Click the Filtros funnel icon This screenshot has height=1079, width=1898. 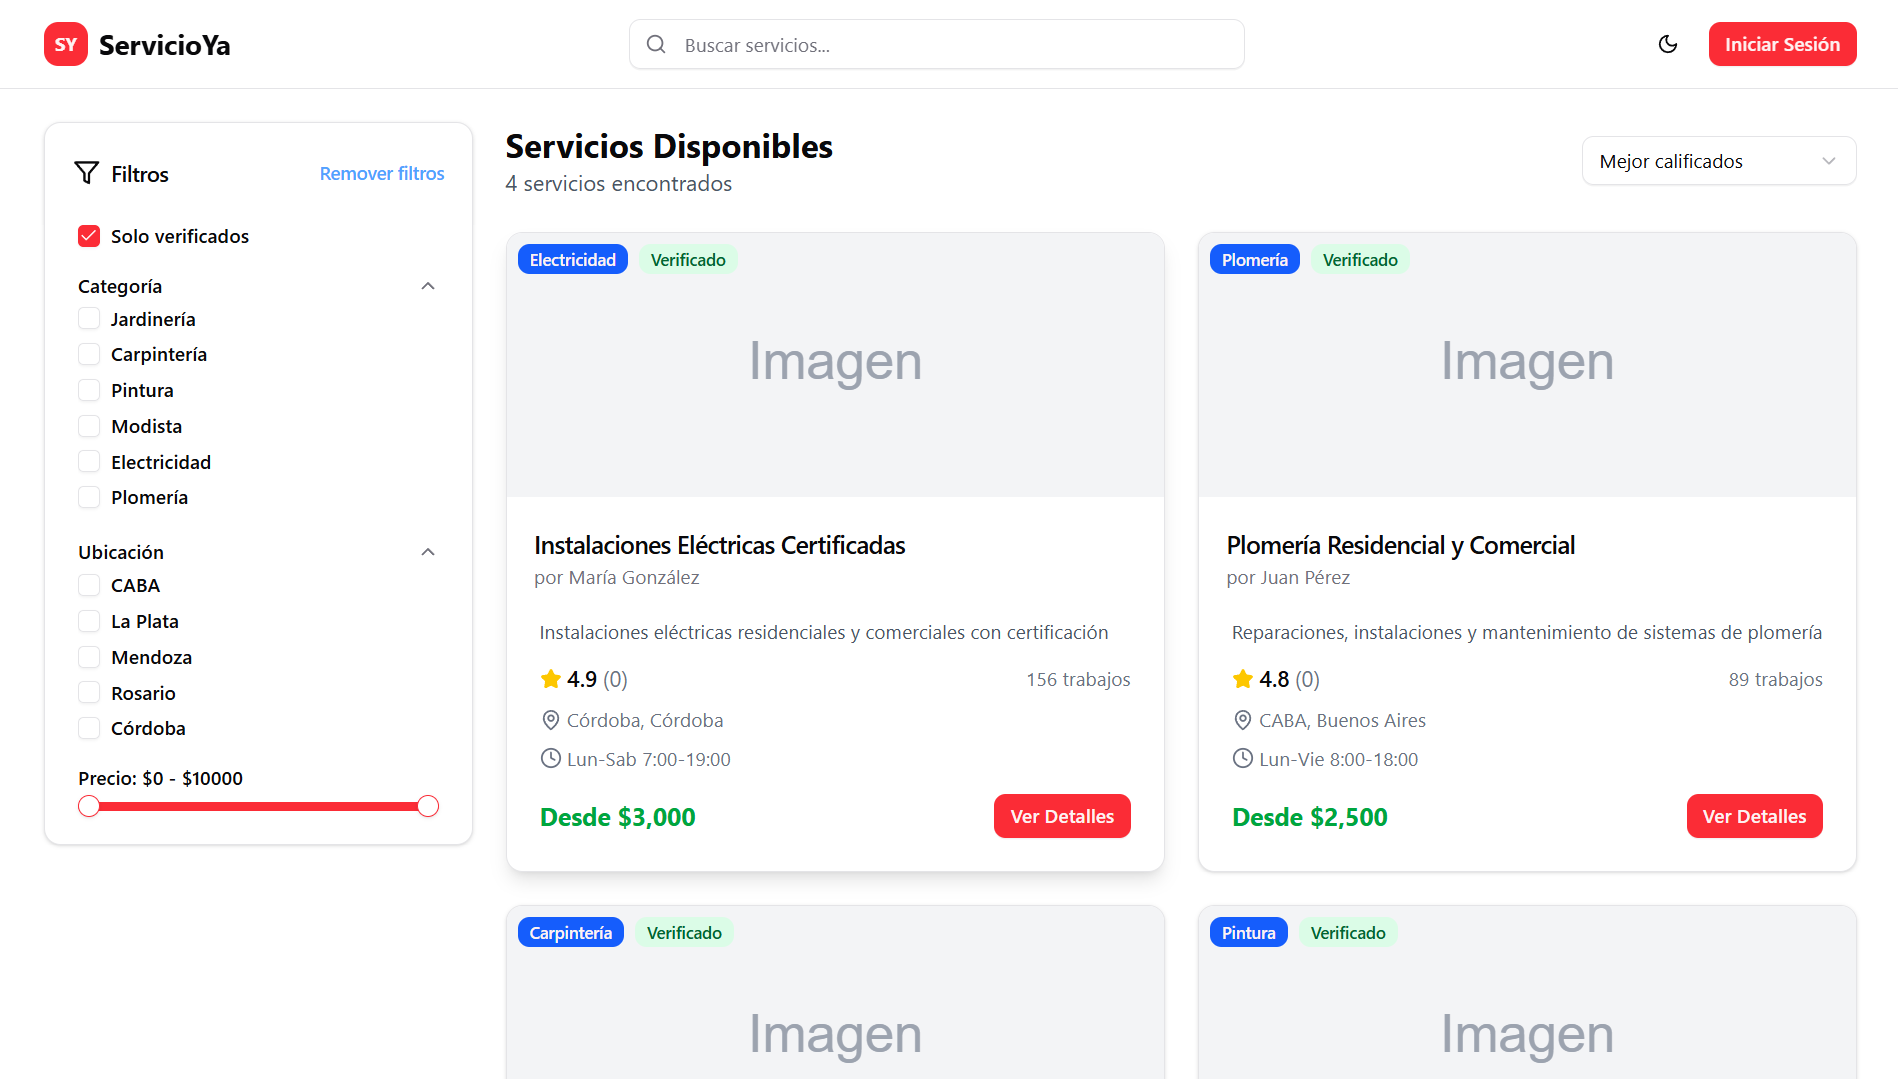pos(87,173)
